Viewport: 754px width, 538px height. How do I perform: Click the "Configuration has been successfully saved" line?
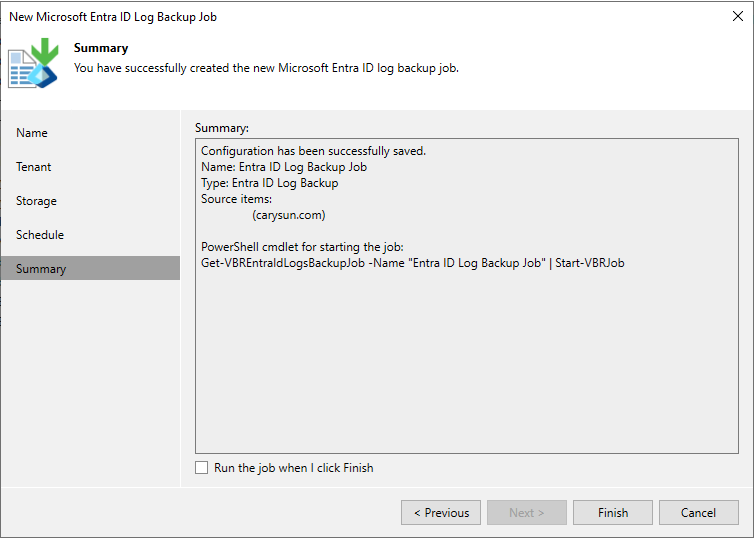(313, 151)
